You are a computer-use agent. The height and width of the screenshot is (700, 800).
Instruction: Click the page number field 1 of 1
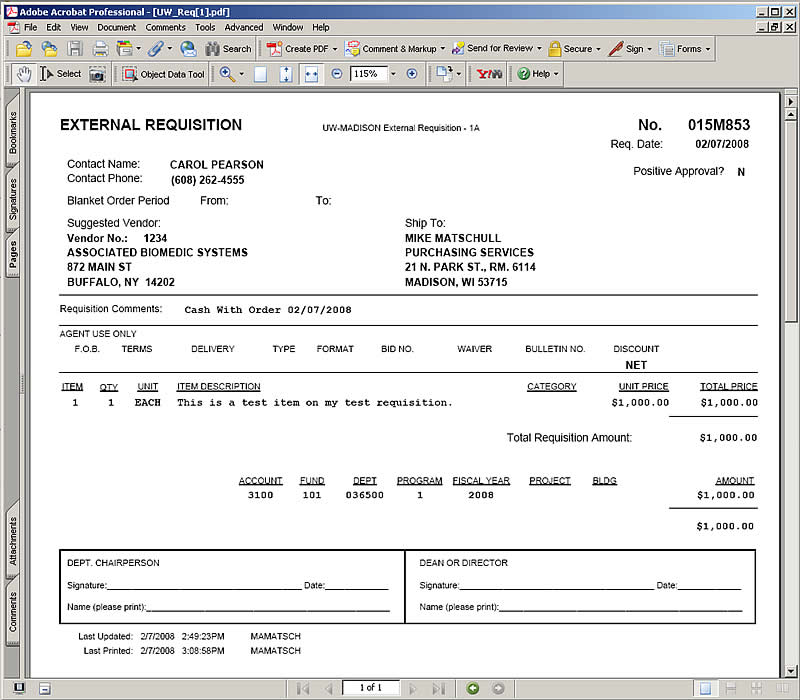point(370,688)
